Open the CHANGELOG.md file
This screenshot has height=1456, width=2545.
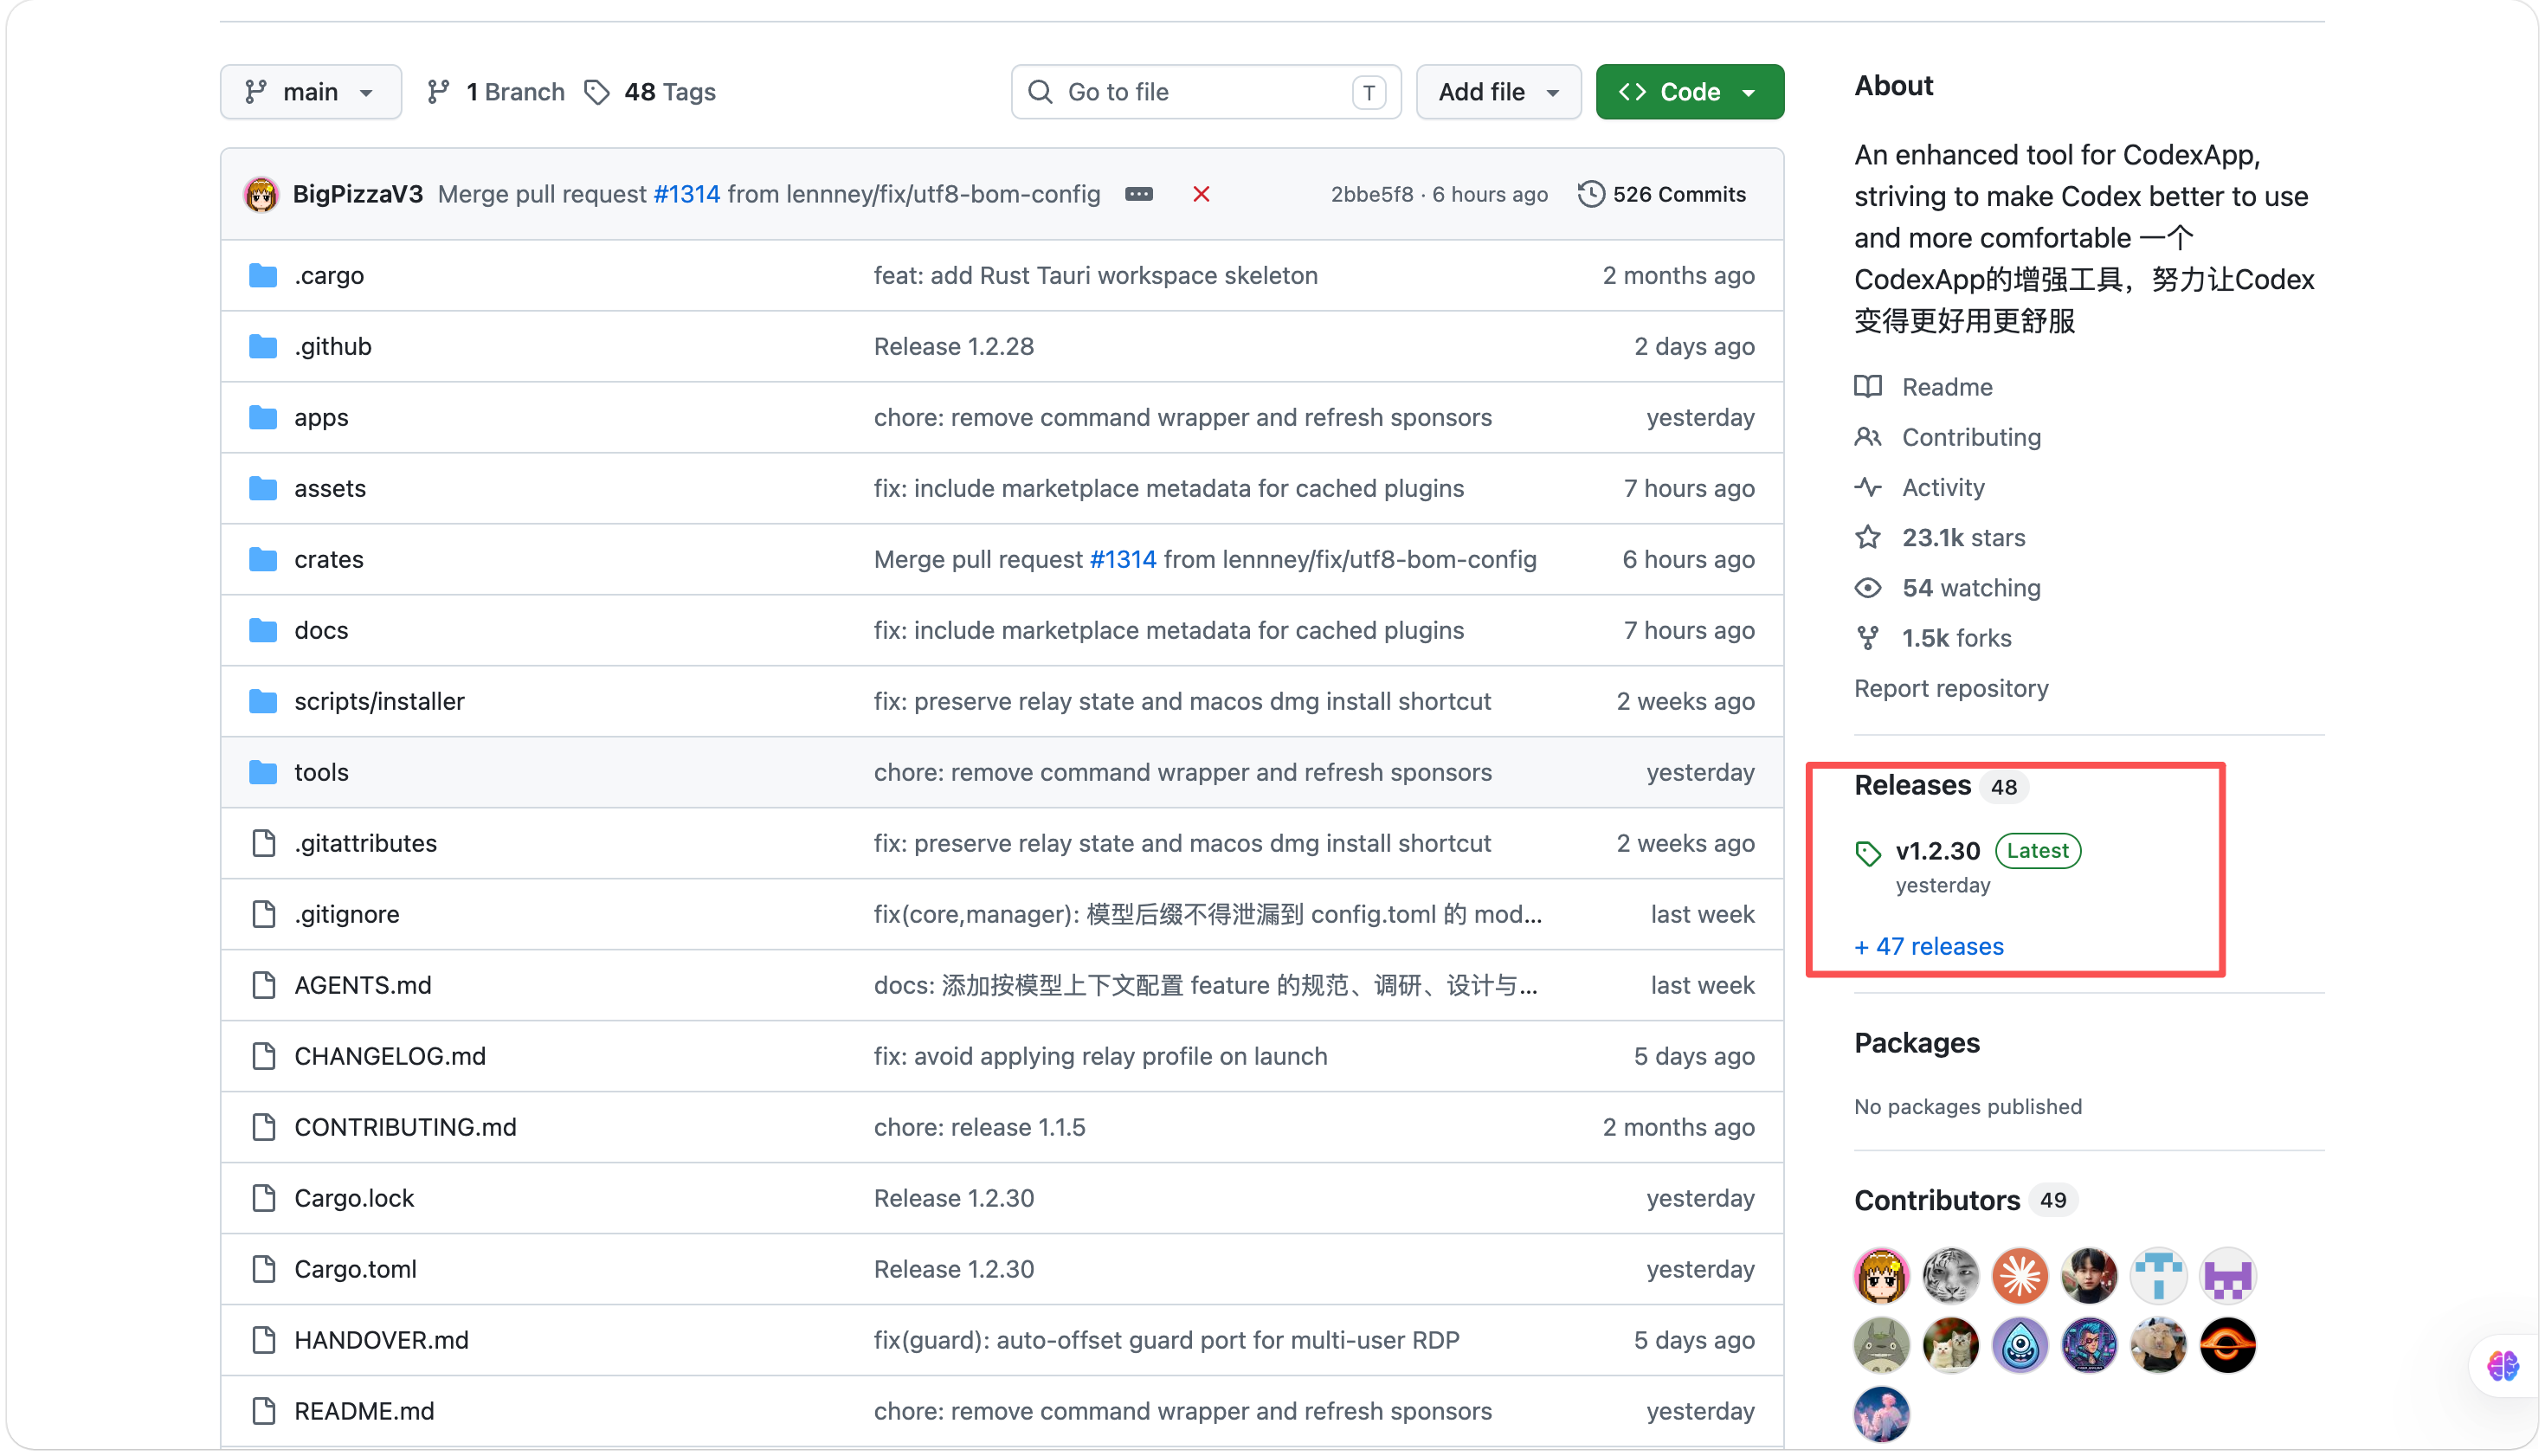click(x=390, y=1056)
